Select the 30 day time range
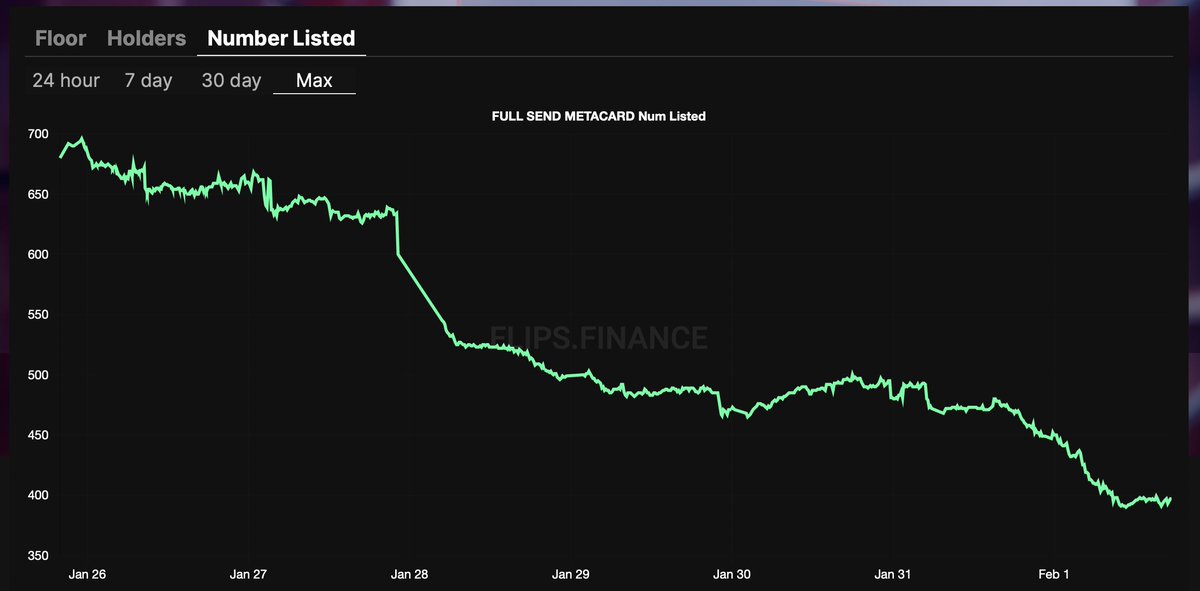 230,80
